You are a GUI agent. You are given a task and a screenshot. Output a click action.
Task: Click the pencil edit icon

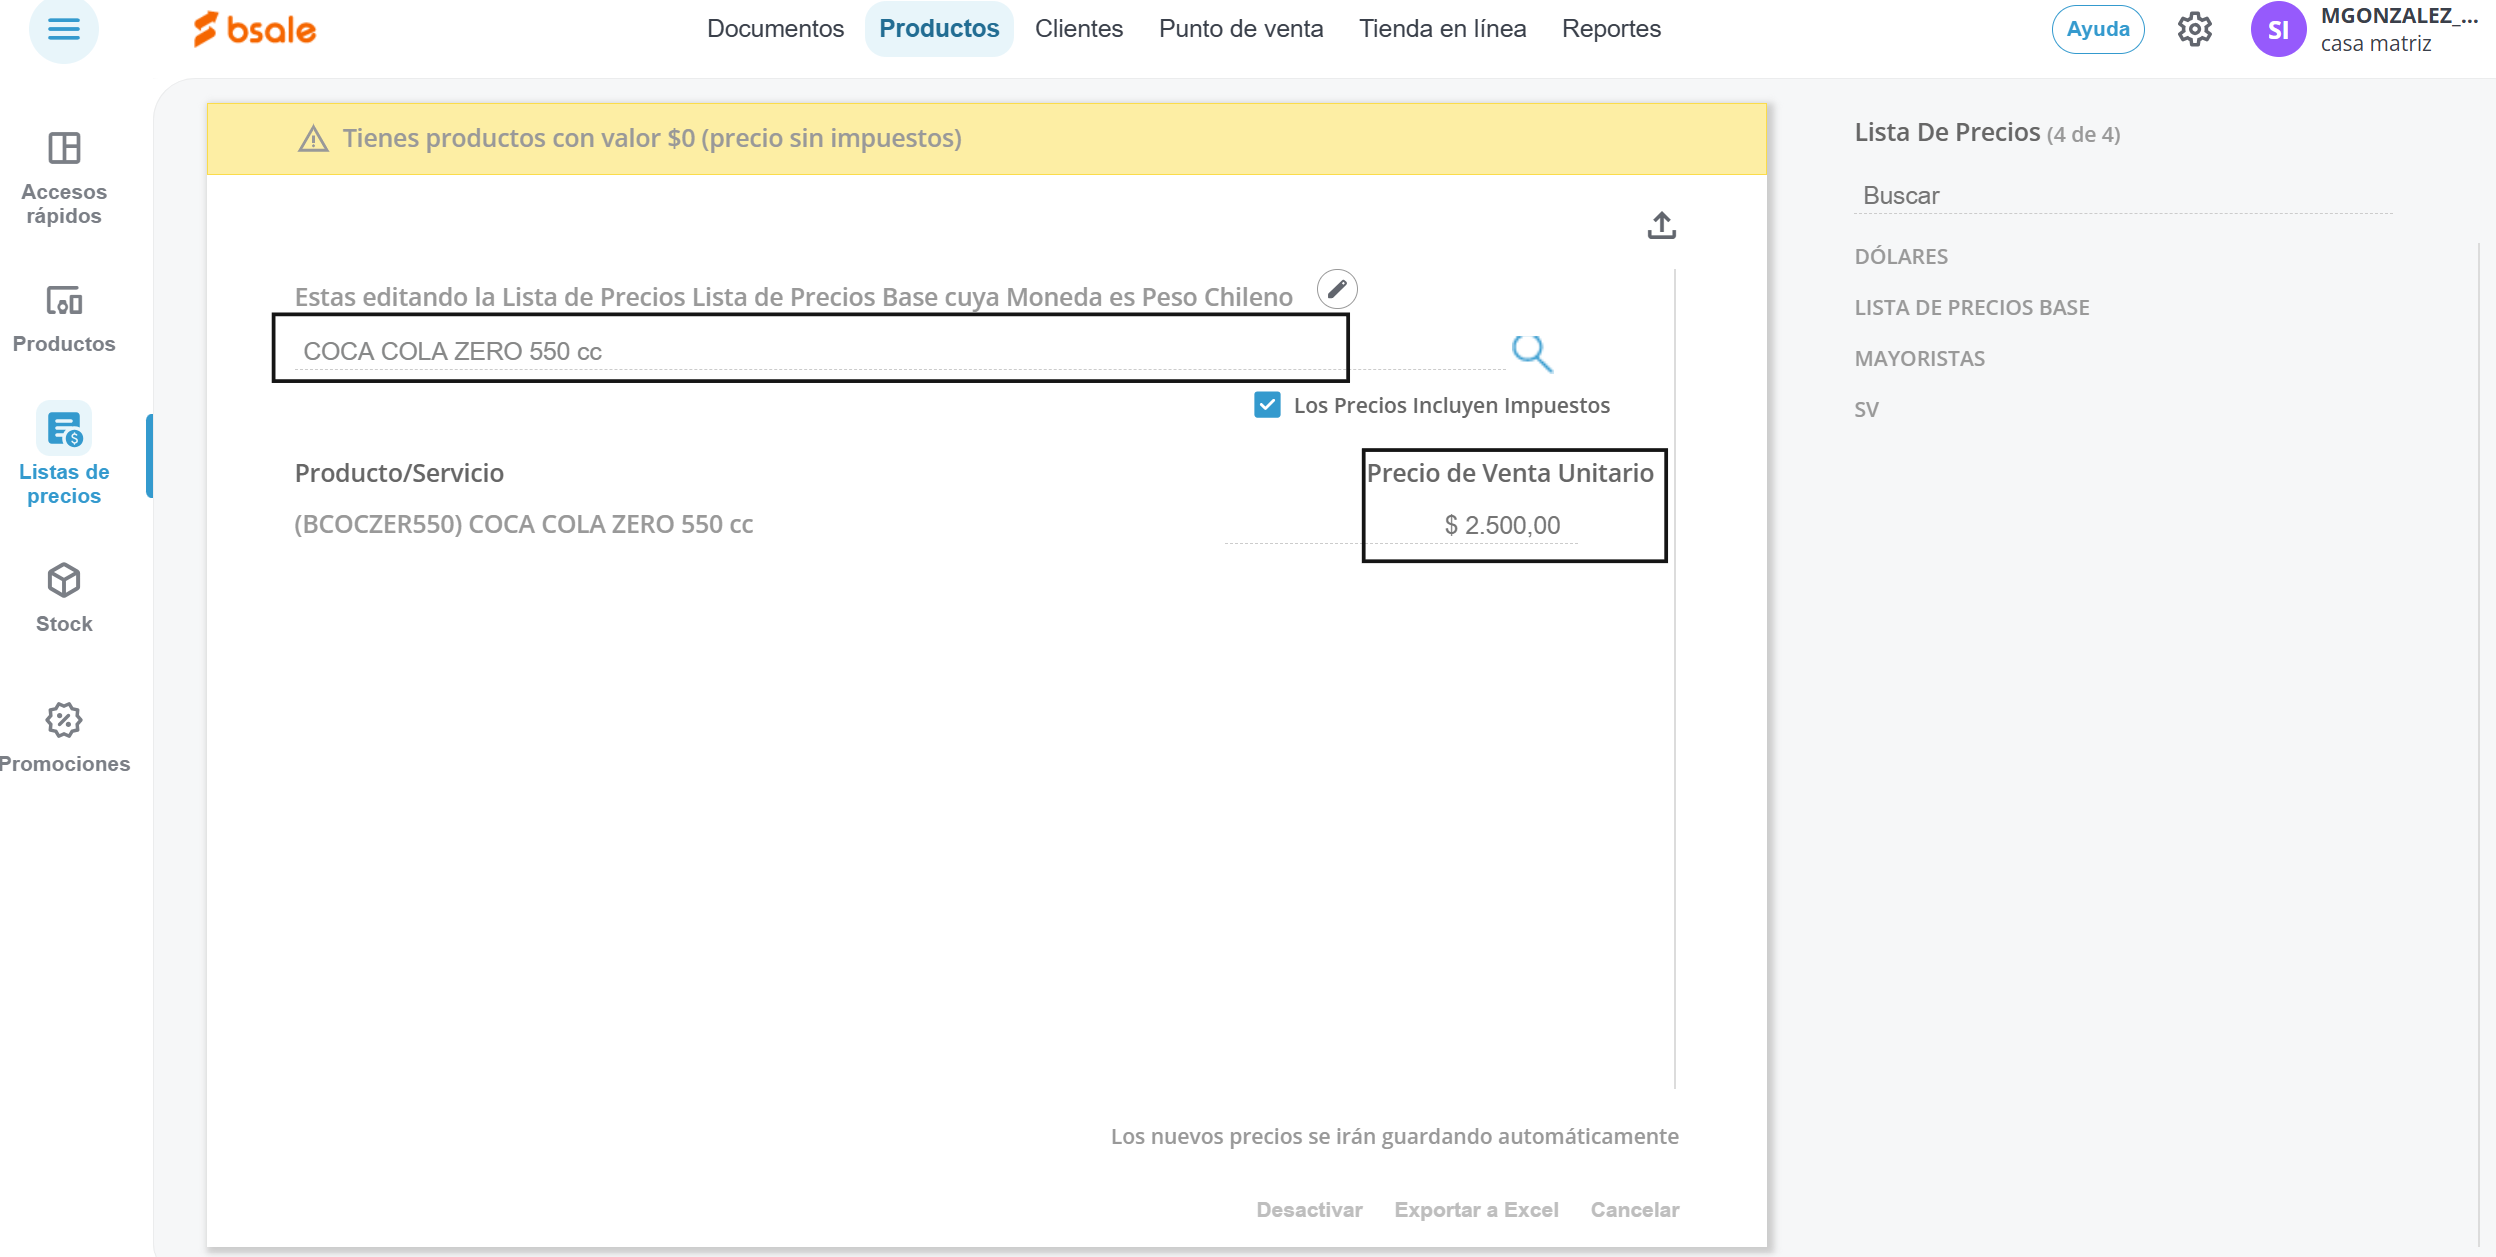tap(1337, 289)
